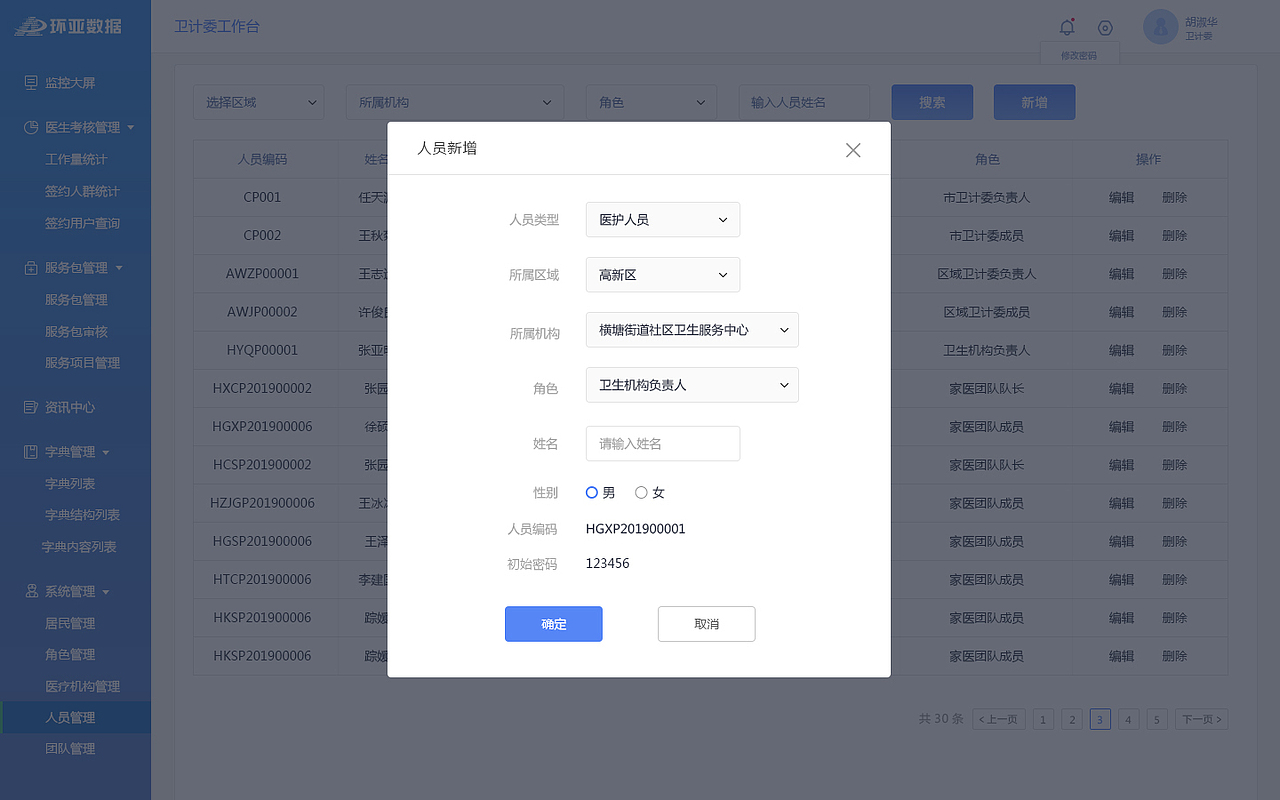Select the 男 gender radio button
Screen dimensions: 1280x800
(591, 492)
